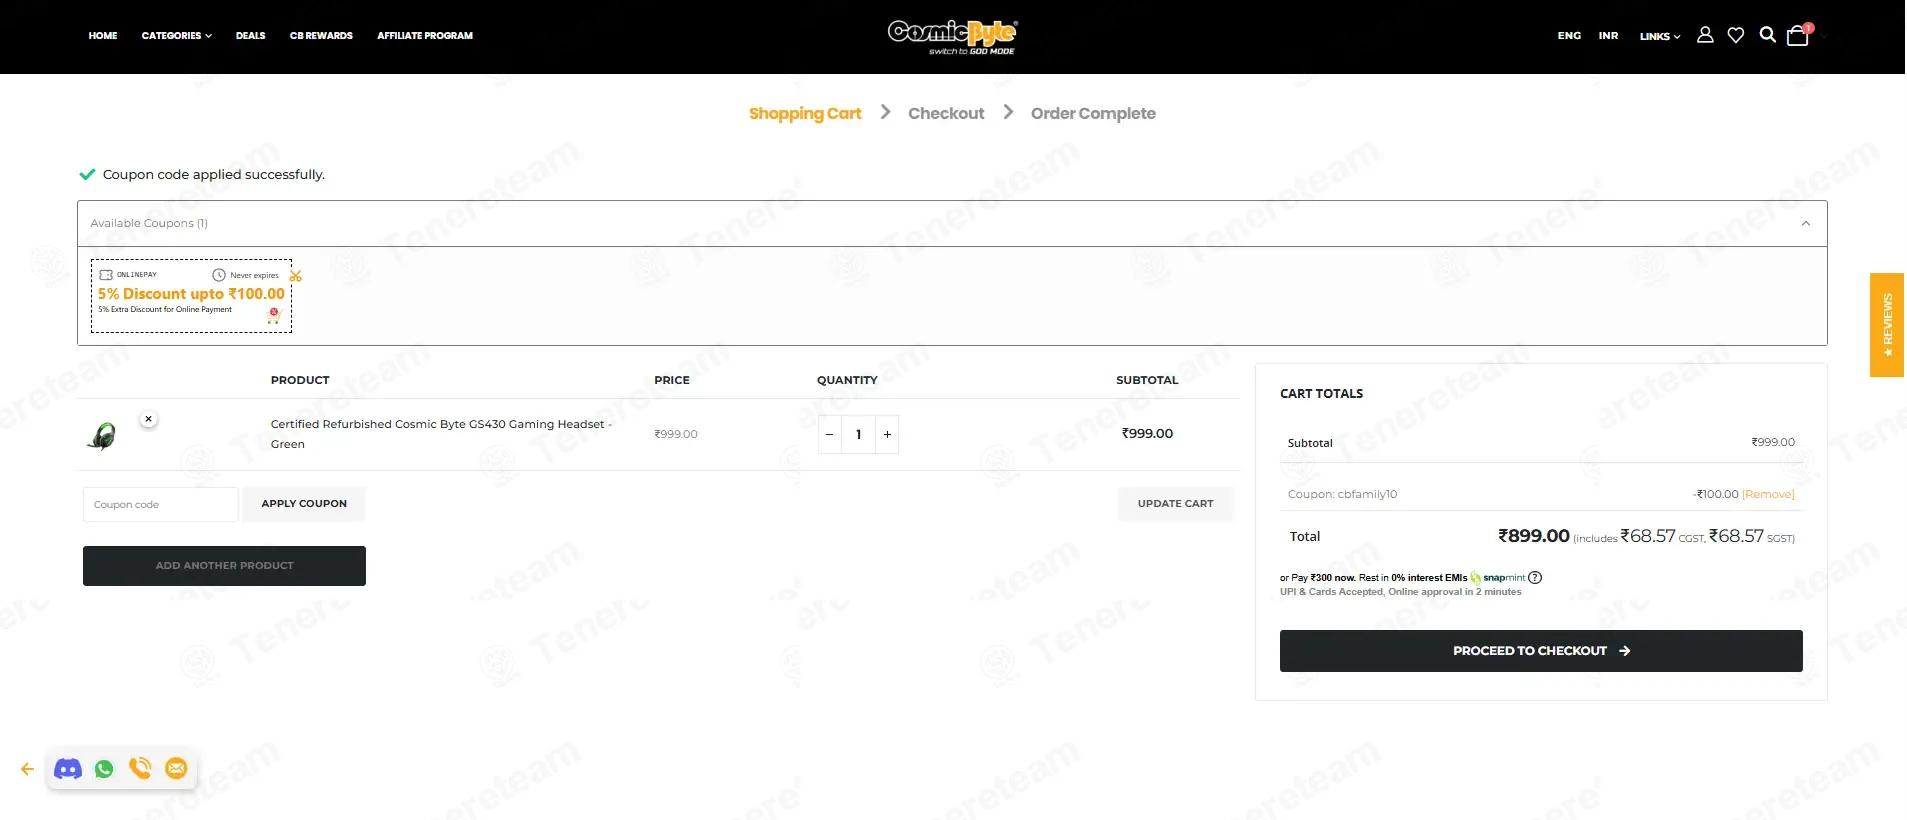The width and height of the screenshot is (1907, 820).
Task: Click the email contact icon
Action: coord(176,768)
